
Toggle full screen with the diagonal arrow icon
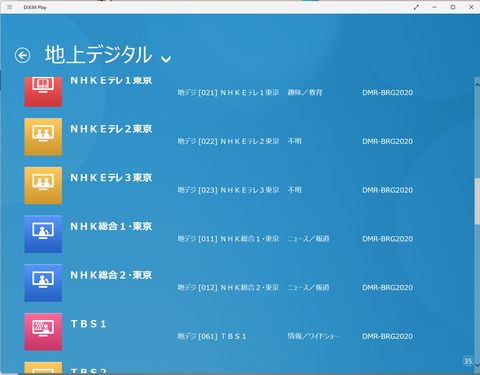(416, 7)
